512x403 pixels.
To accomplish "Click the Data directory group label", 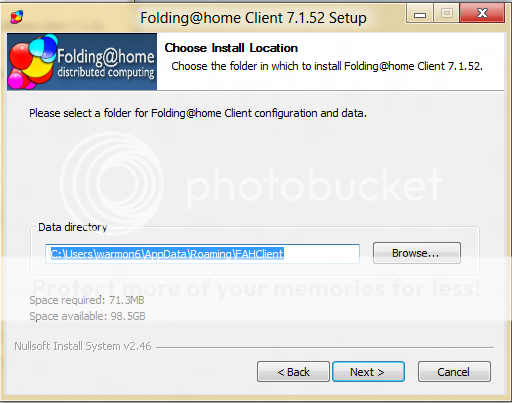I will click(73, 227).
